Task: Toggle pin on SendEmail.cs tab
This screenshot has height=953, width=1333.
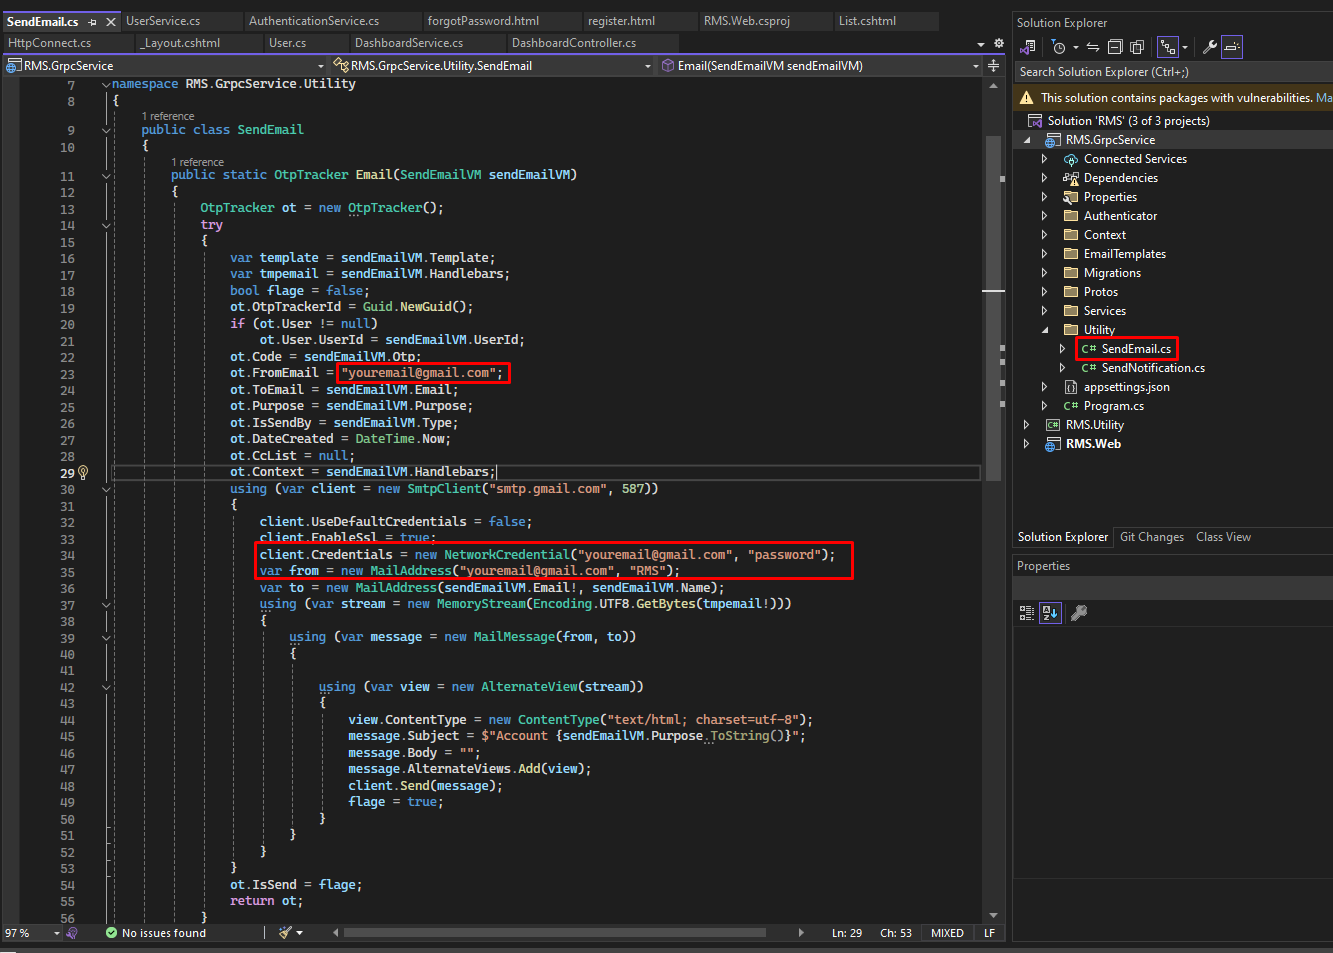Action: coord(92,21)
